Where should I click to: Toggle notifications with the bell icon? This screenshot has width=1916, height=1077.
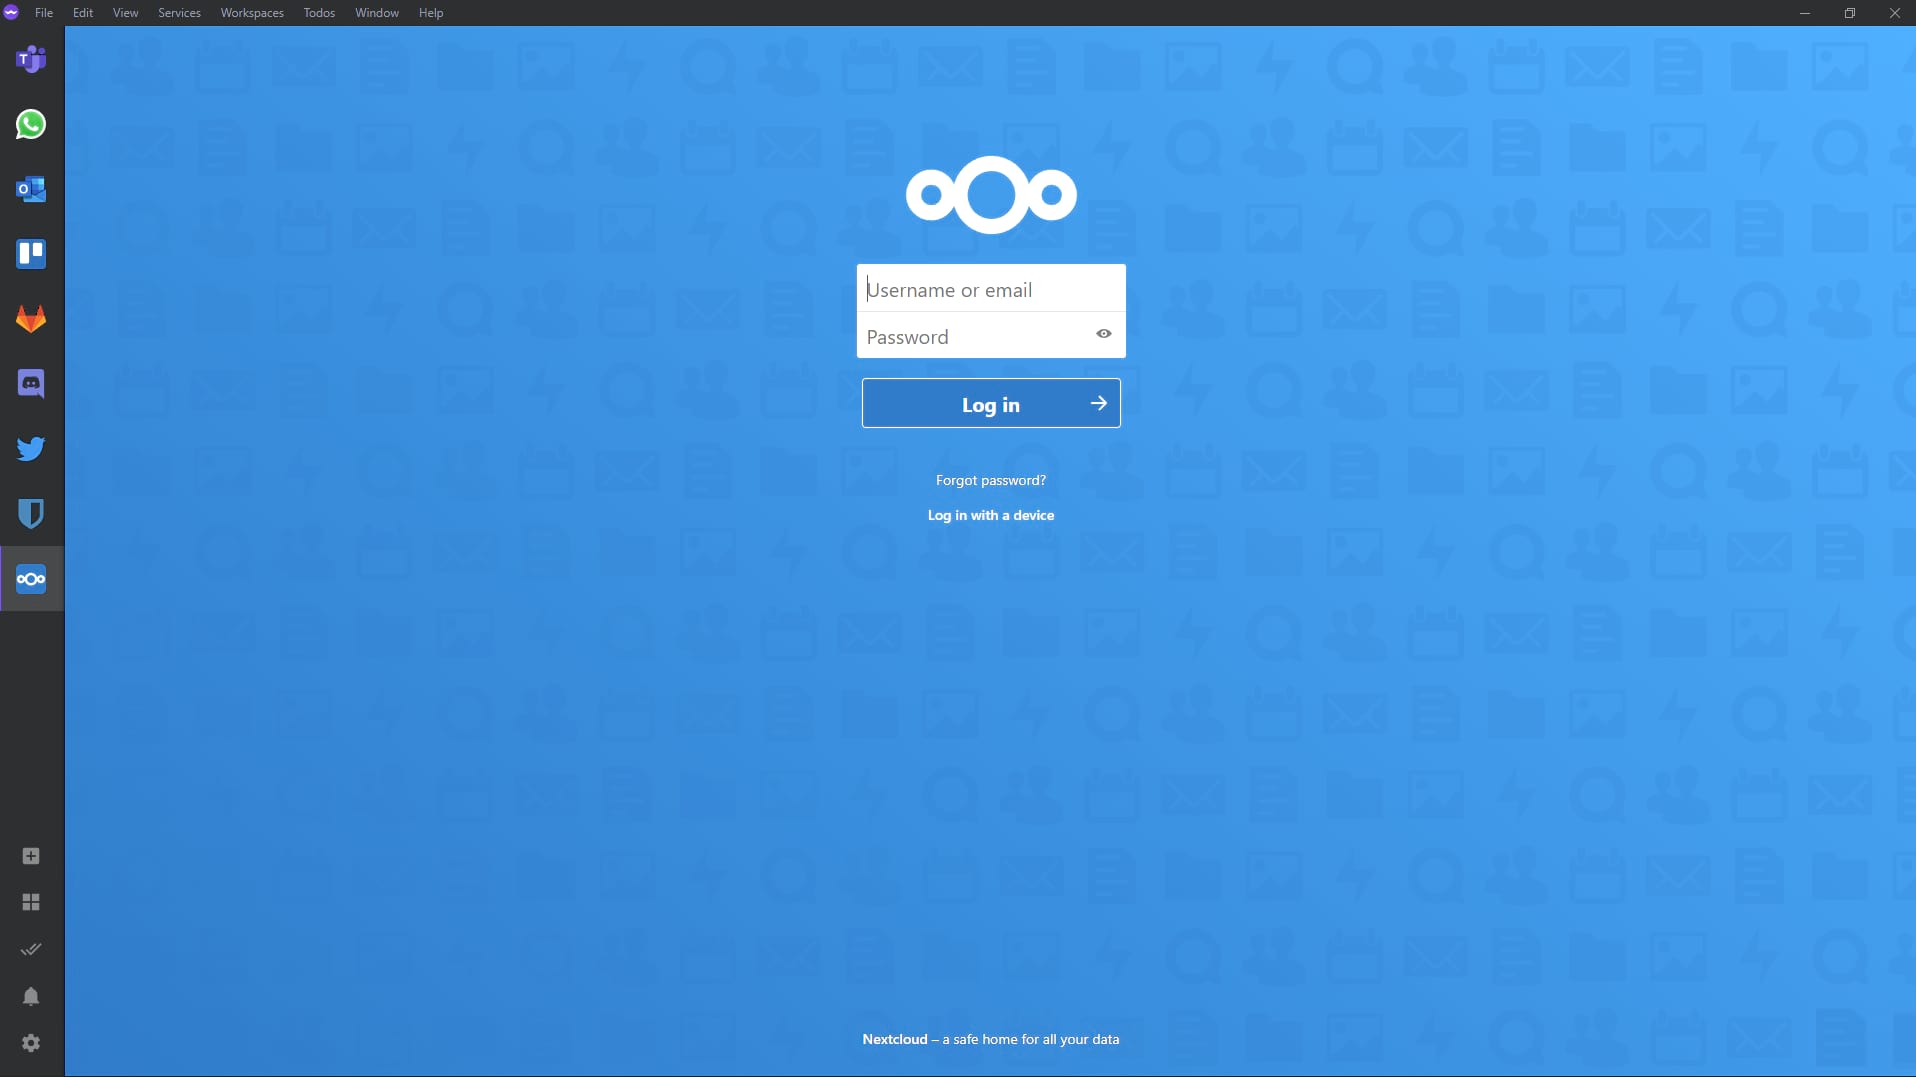point(31,996)
